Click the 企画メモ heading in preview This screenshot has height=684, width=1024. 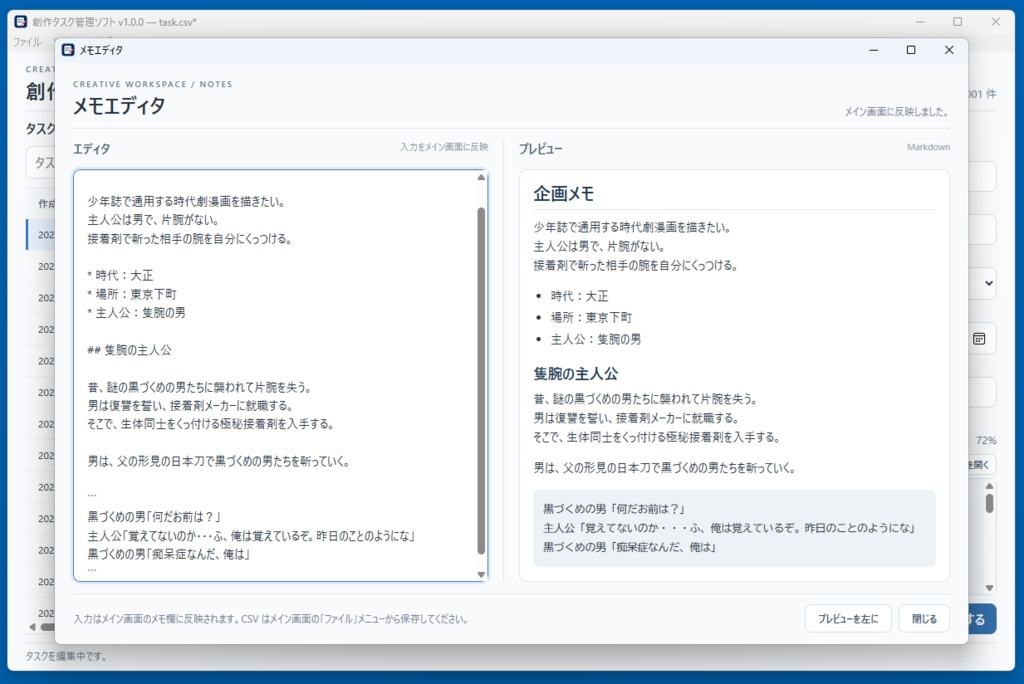point(564,193)
